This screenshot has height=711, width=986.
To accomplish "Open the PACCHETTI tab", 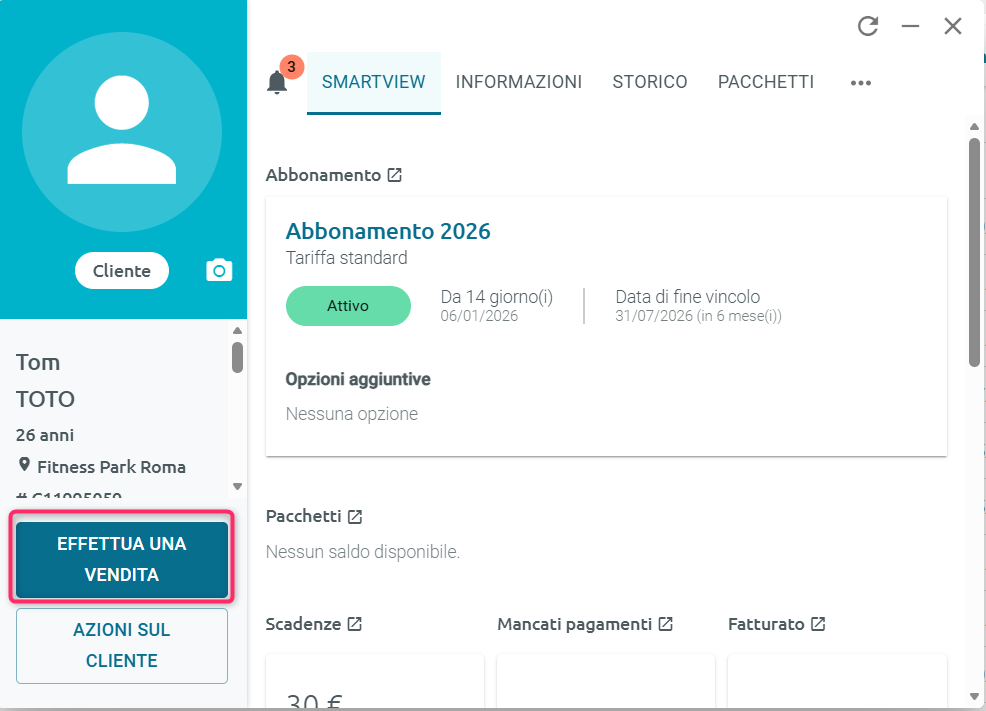I will (766, 82).
